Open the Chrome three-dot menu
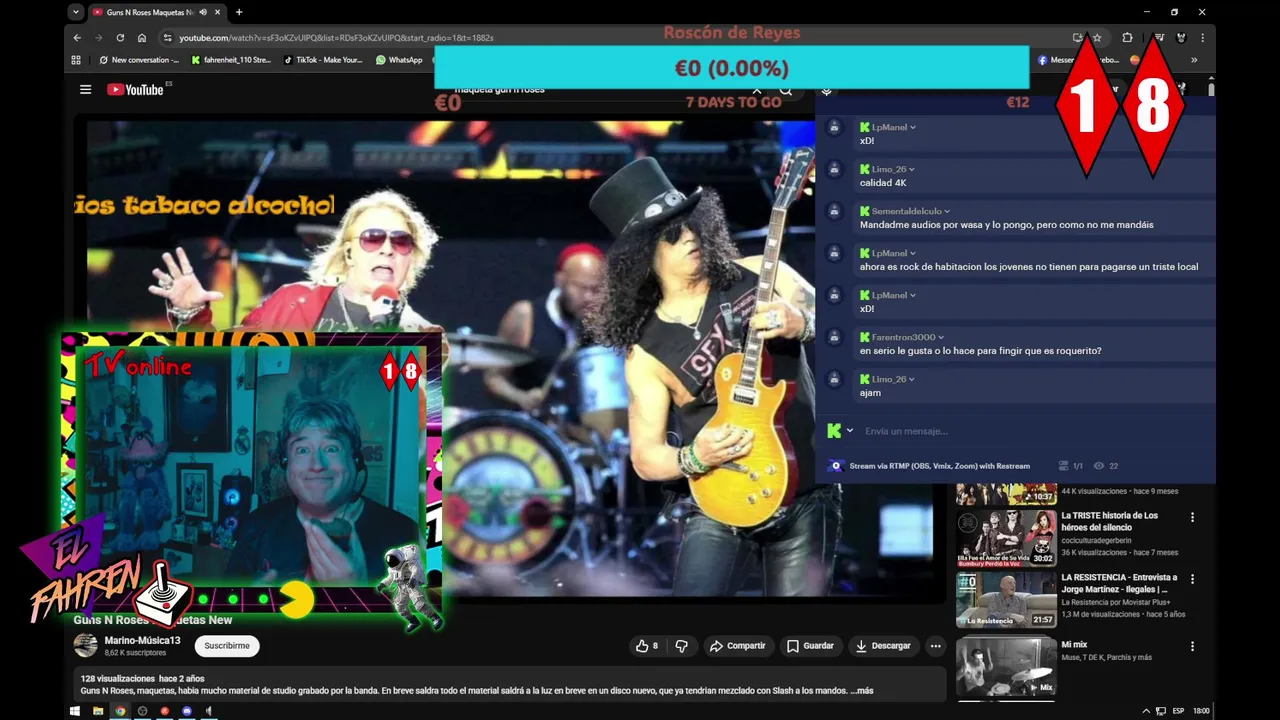Screen dimensions: 1280x720 tap(1202, 38)
